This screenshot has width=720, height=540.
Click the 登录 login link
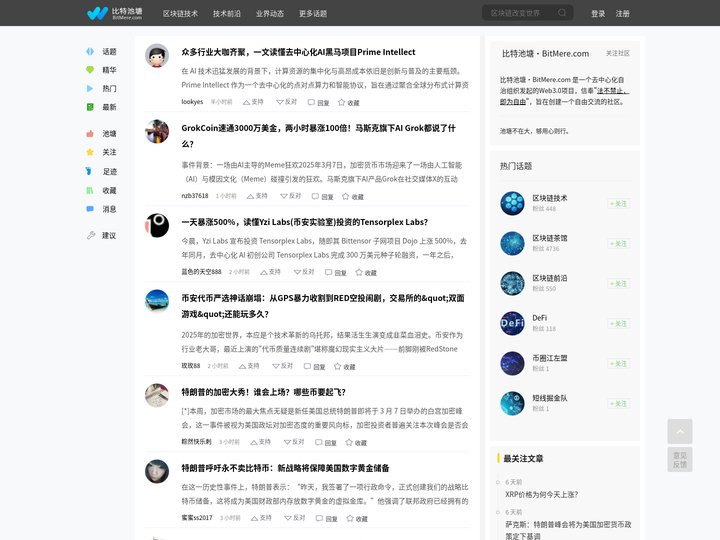tap(598, 13)
